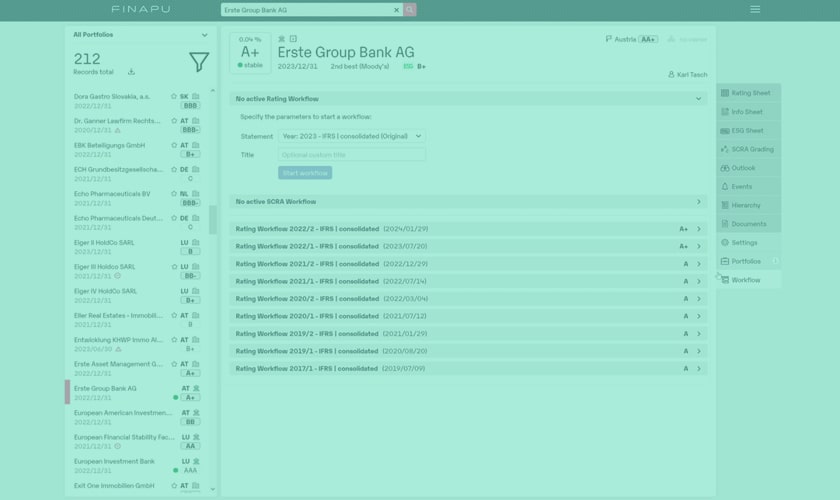840x500 pixels.
Task: Star Eiger III Holdco SARL as favorite
Action: 174,266
